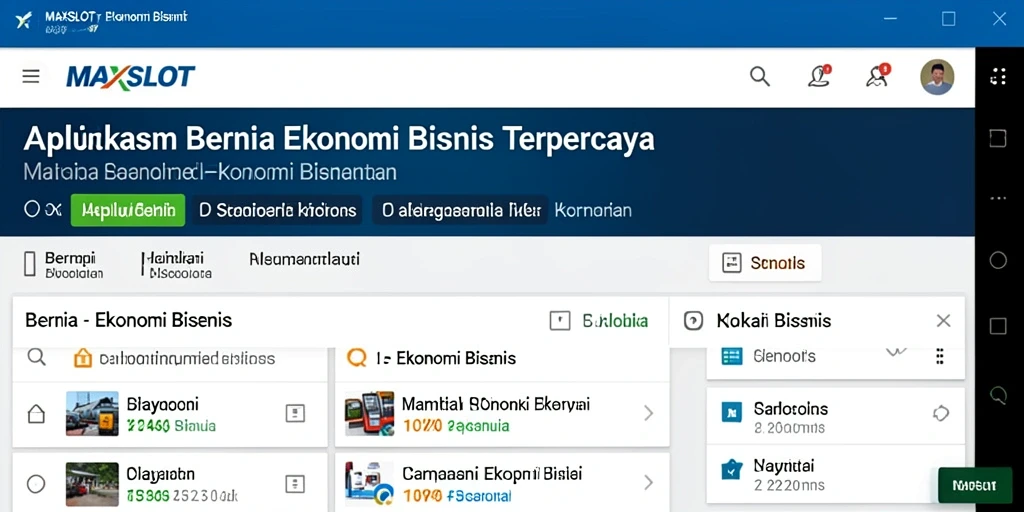Click the home icon in the Blayaooni row
Image resolution: width=1024 pixels, height=512 pixels.
point(36,414)
